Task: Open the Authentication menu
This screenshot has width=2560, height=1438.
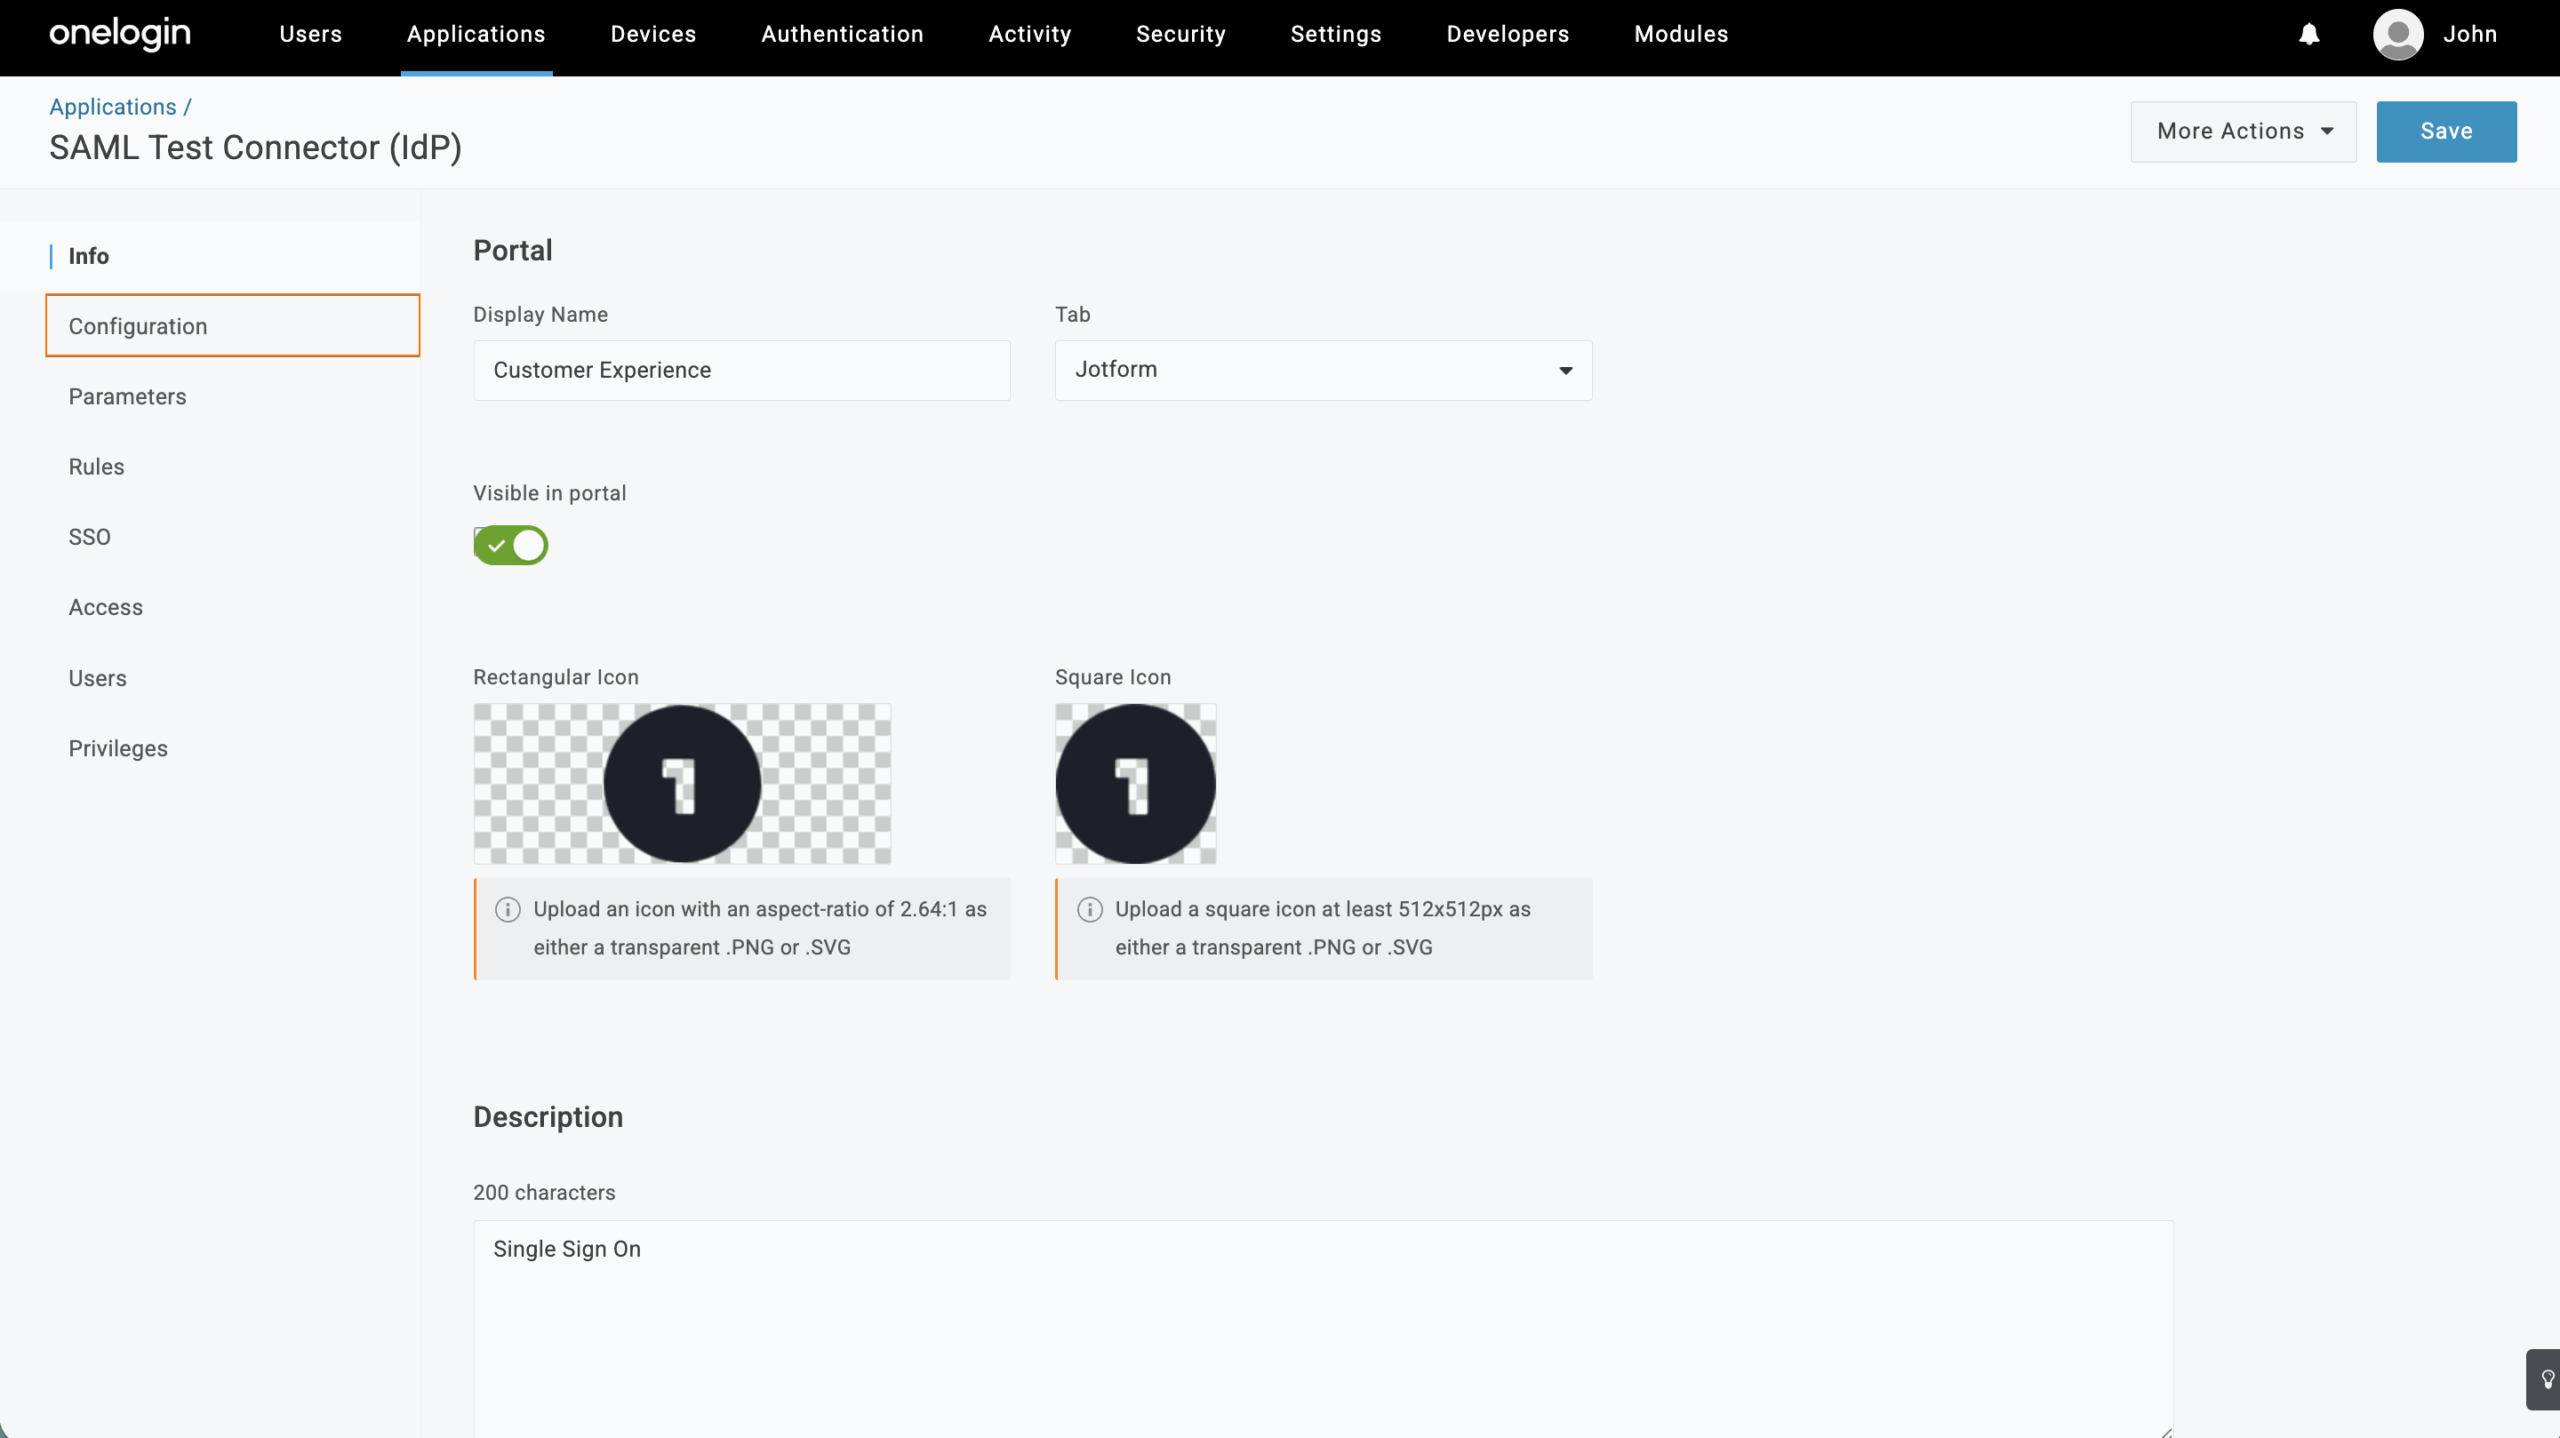Action: pyautogui.click(x=842, y=34)
